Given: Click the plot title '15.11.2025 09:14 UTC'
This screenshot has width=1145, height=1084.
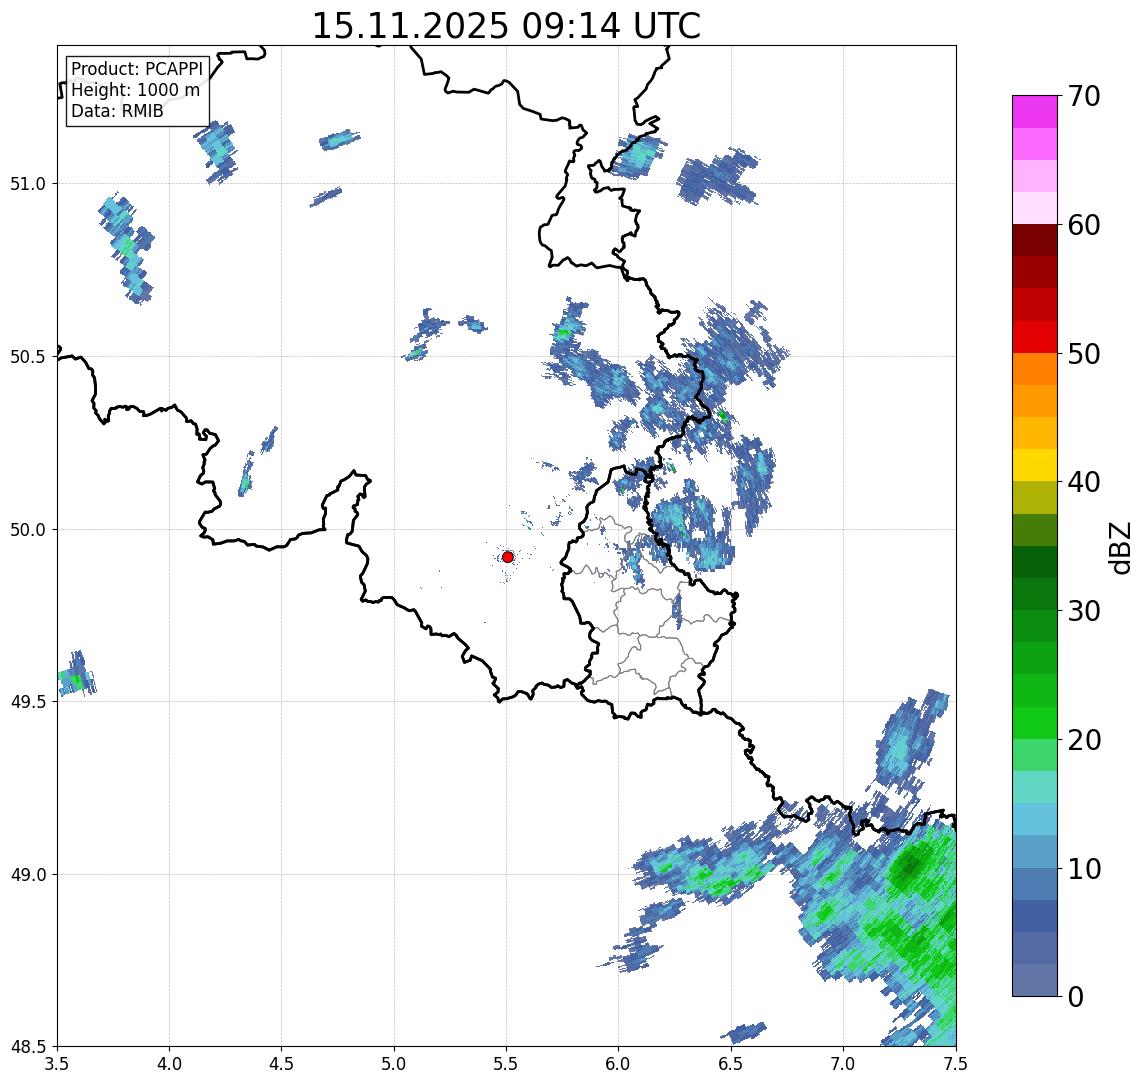Looking at the screenshot, I should click(506, 26).
